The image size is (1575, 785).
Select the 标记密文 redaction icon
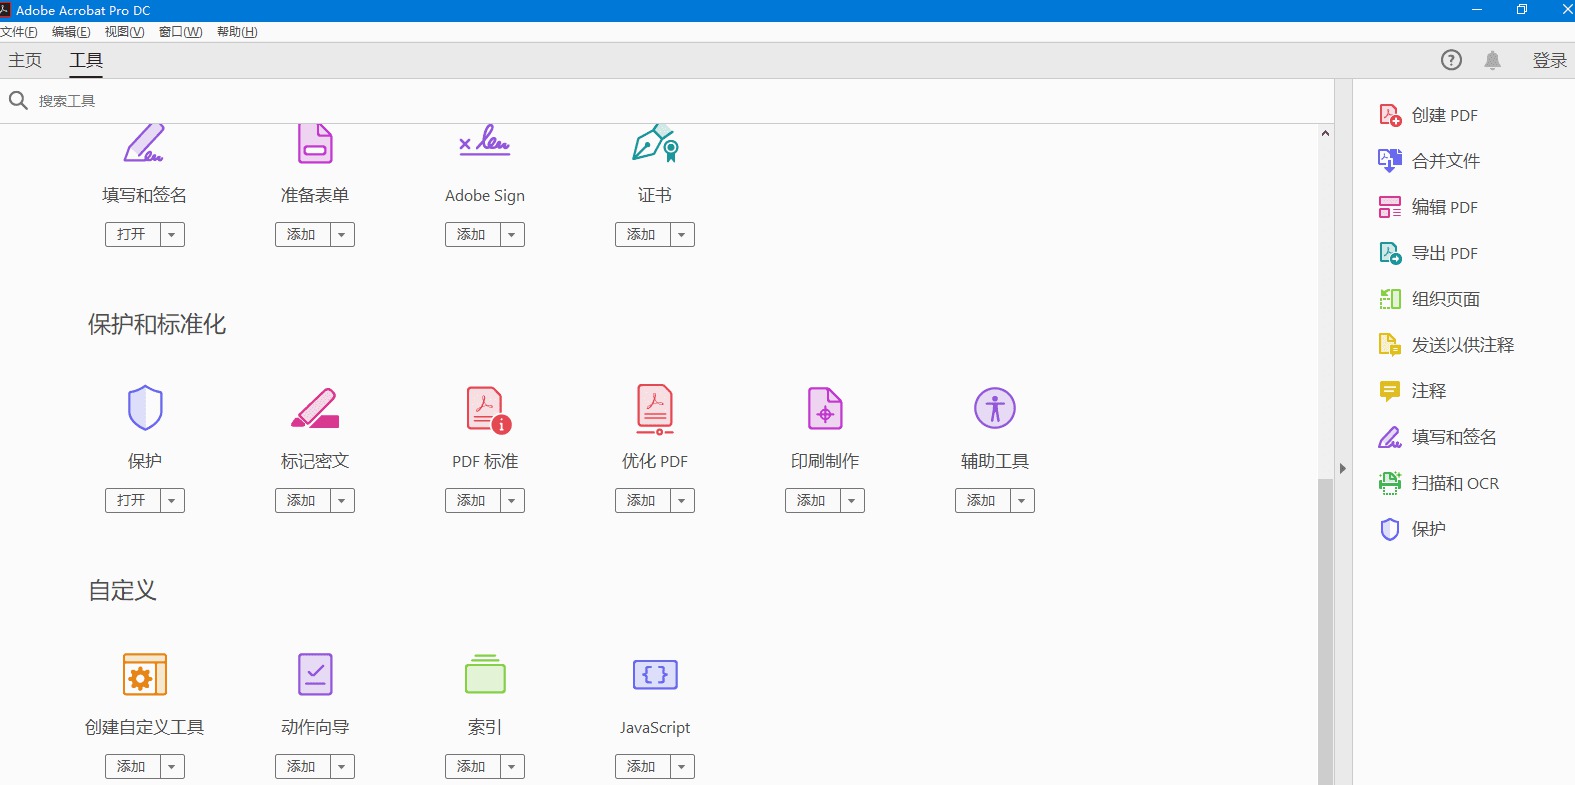click(315, 408)
